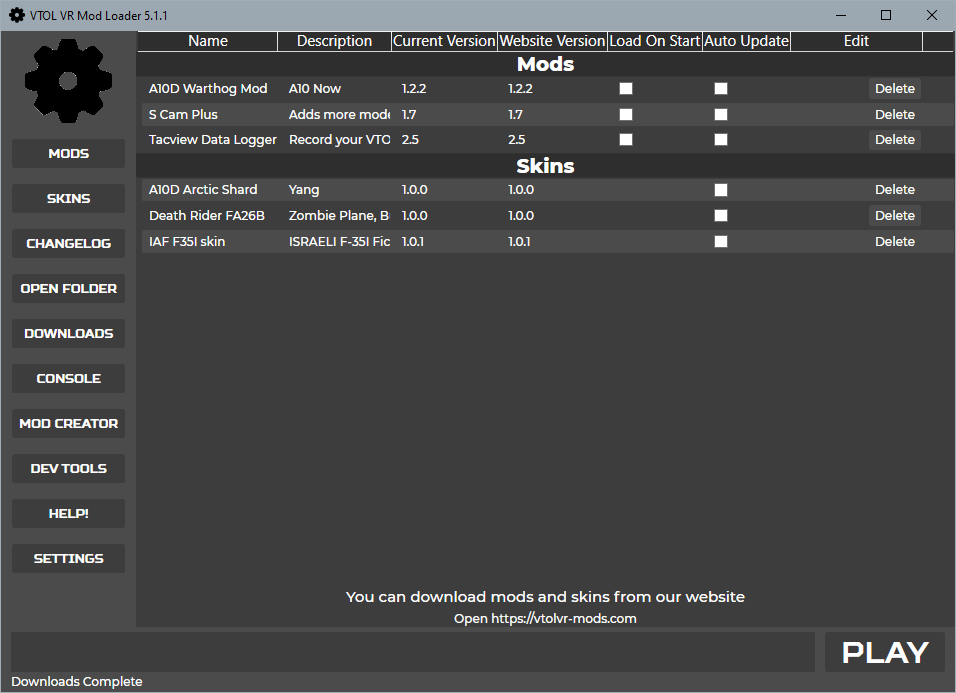
Task: Select the S Cam Plus name
Action: 183,115
